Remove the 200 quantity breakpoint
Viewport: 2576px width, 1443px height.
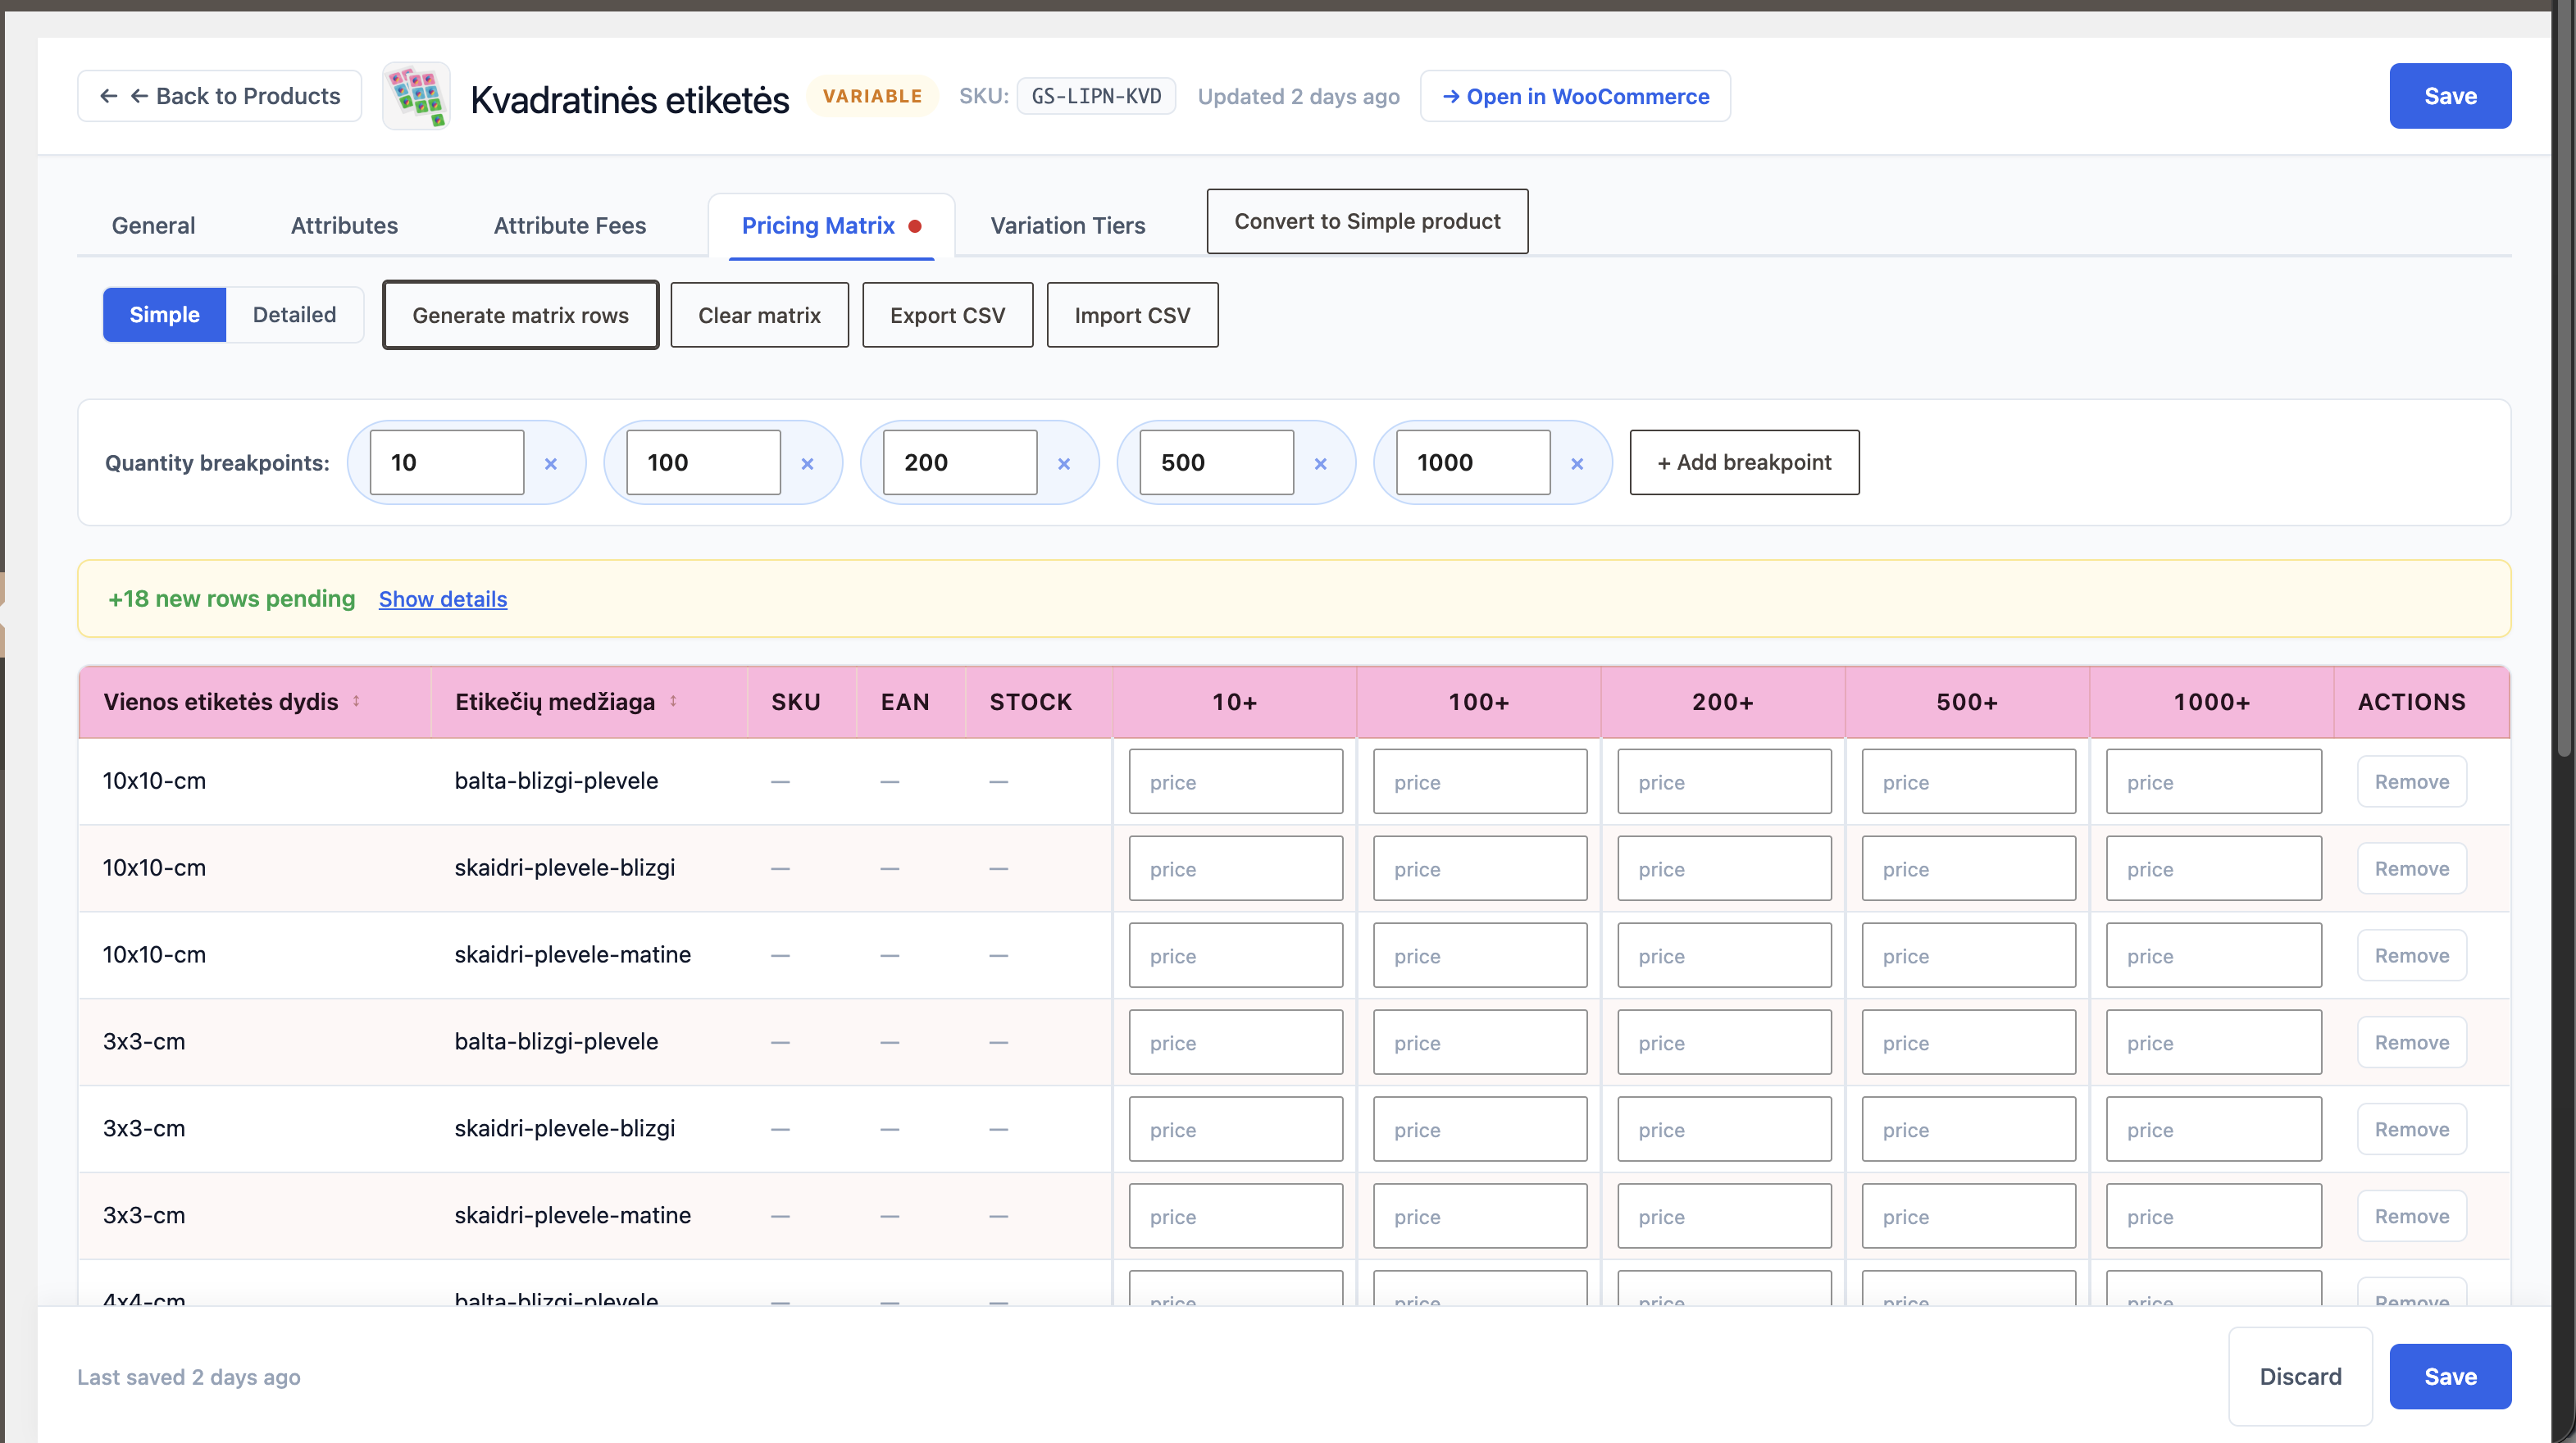(1064, 463)
